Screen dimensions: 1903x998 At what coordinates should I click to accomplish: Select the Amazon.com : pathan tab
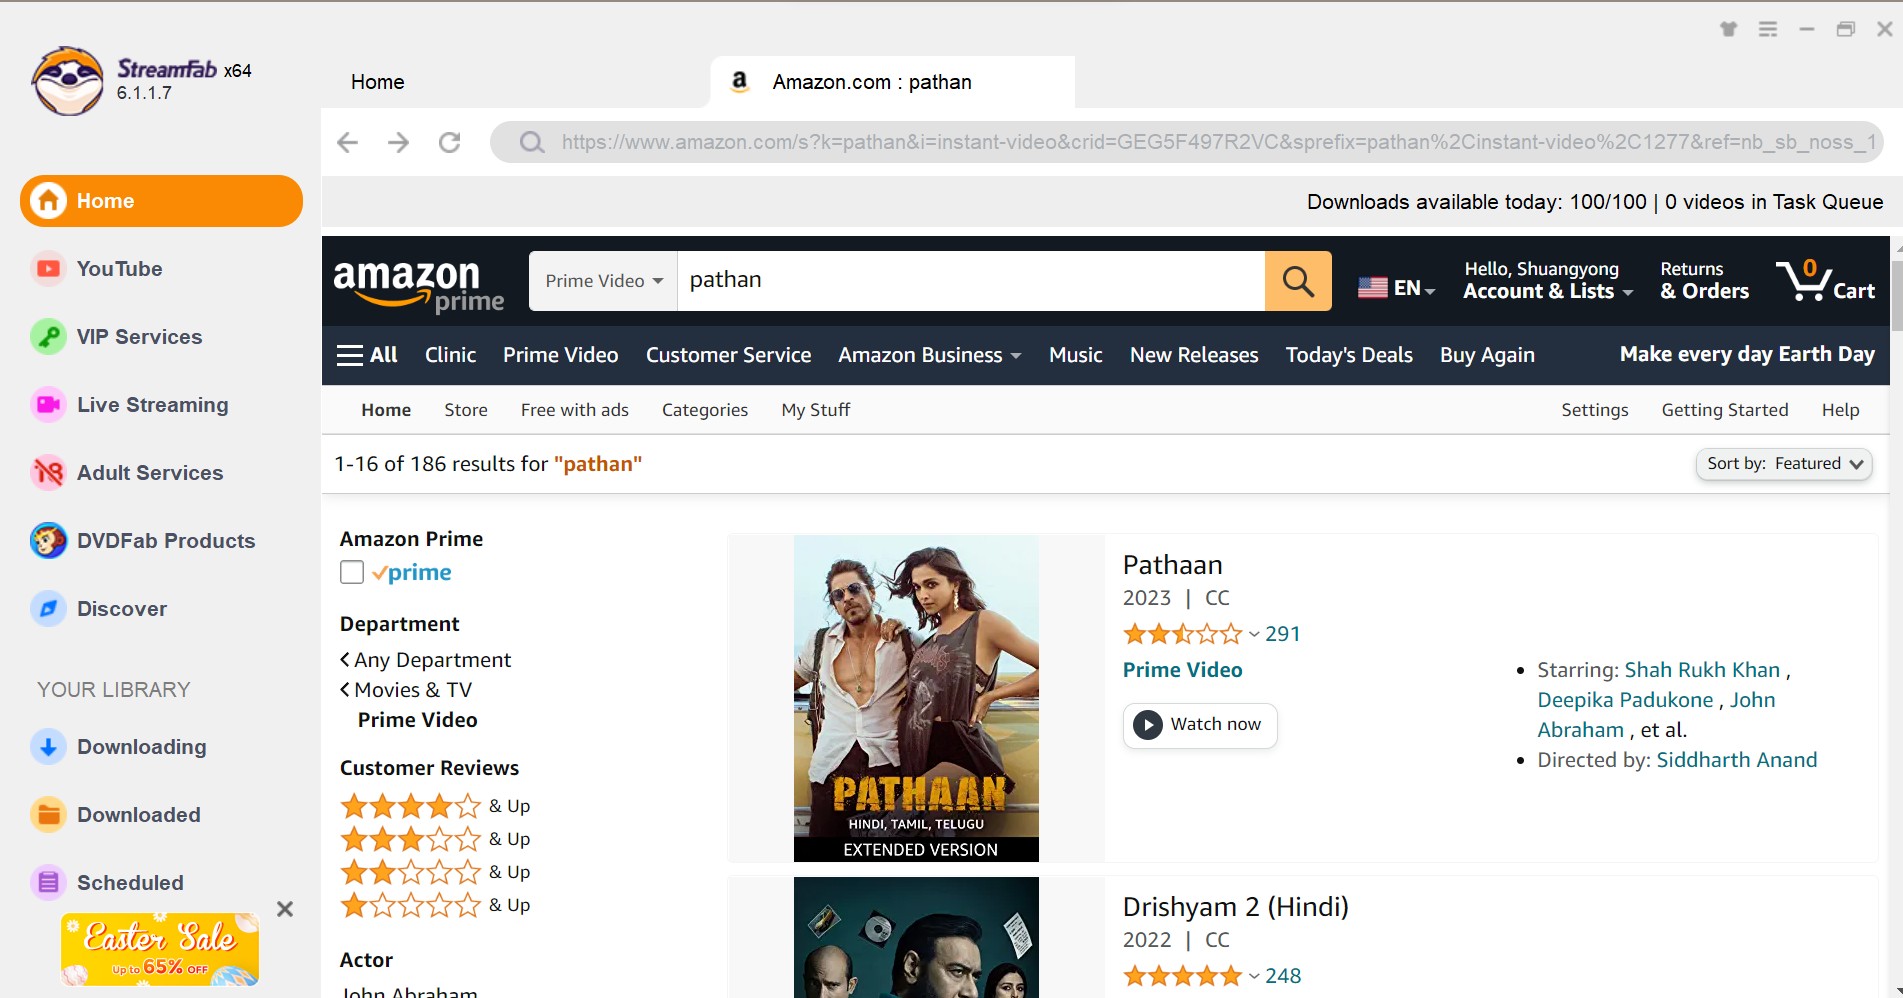(x=892, y=82)
